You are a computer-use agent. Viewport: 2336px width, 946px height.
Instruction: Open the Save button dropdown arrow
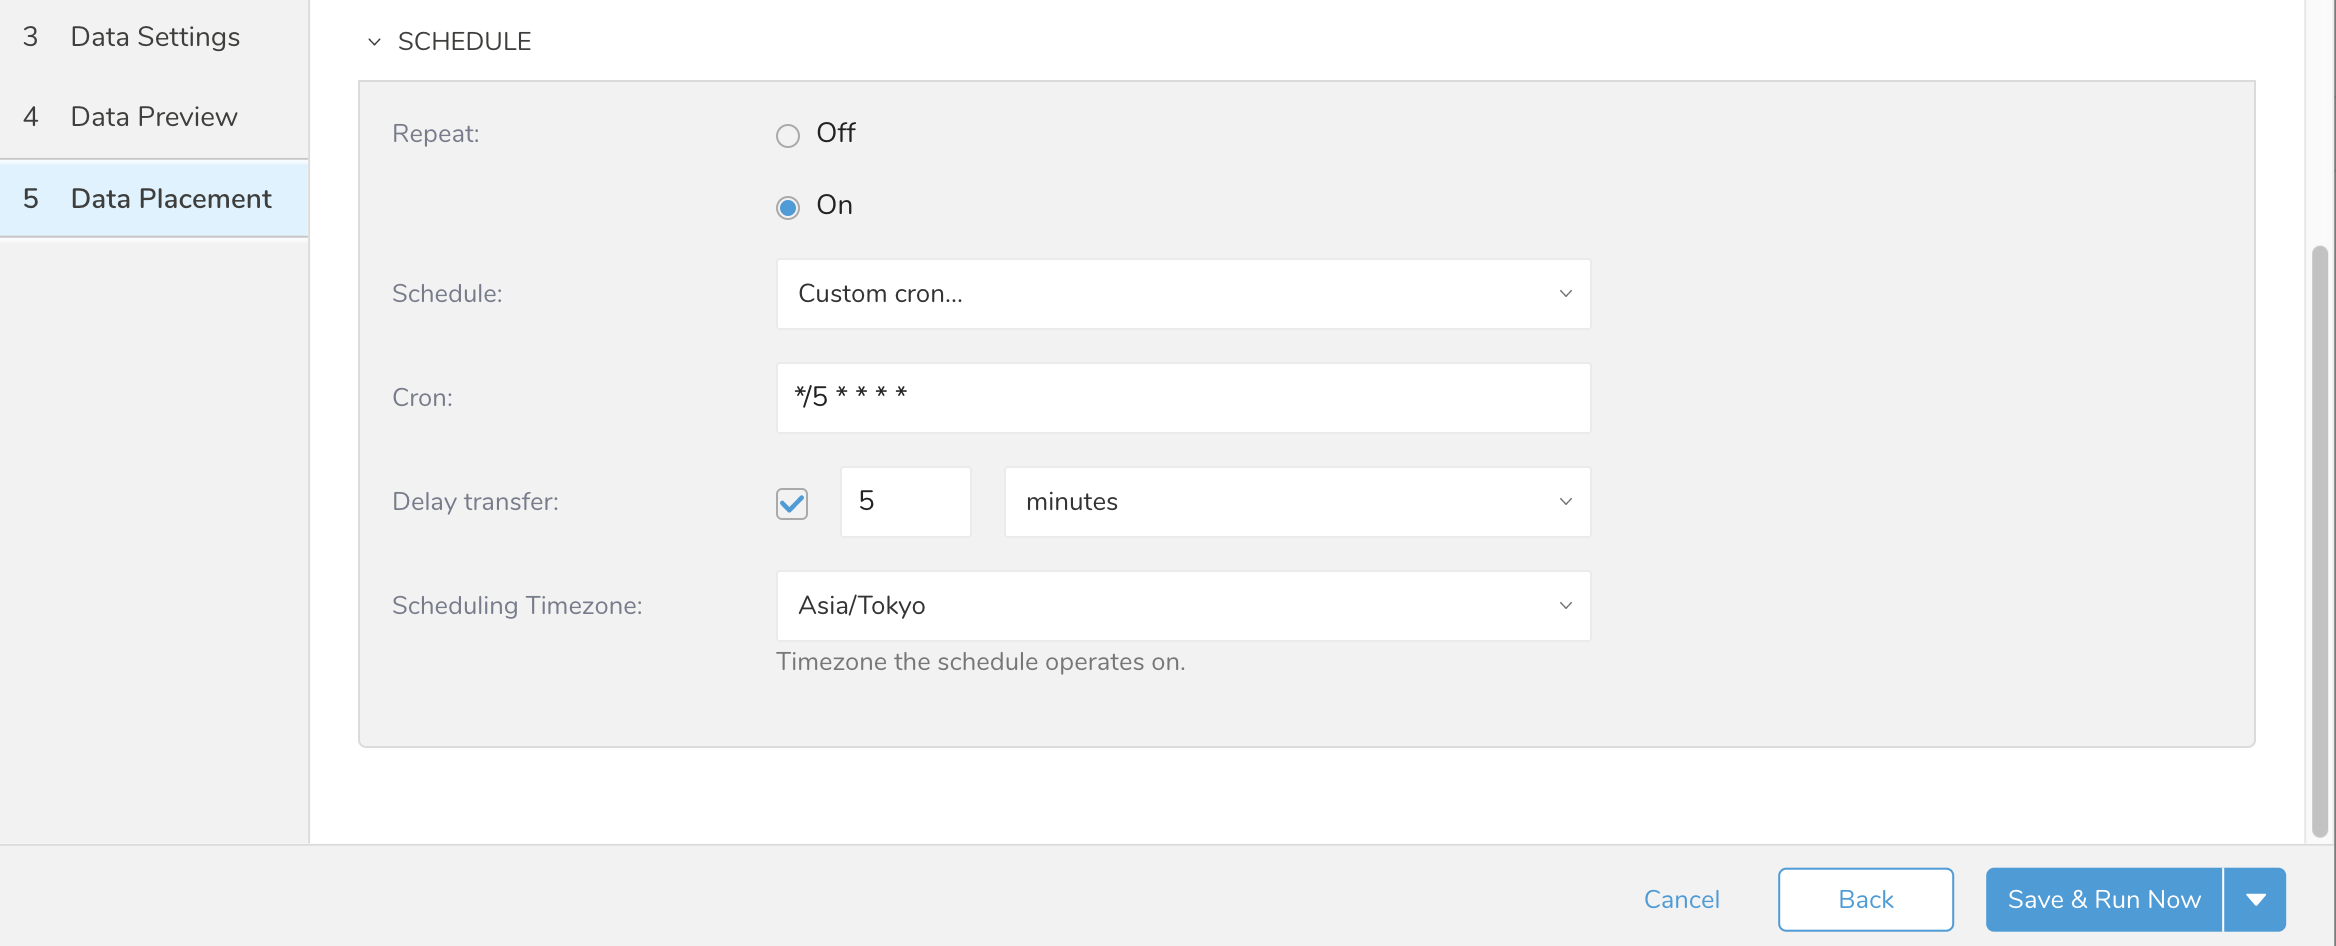pyautogui.click(x=2255, y=899)
